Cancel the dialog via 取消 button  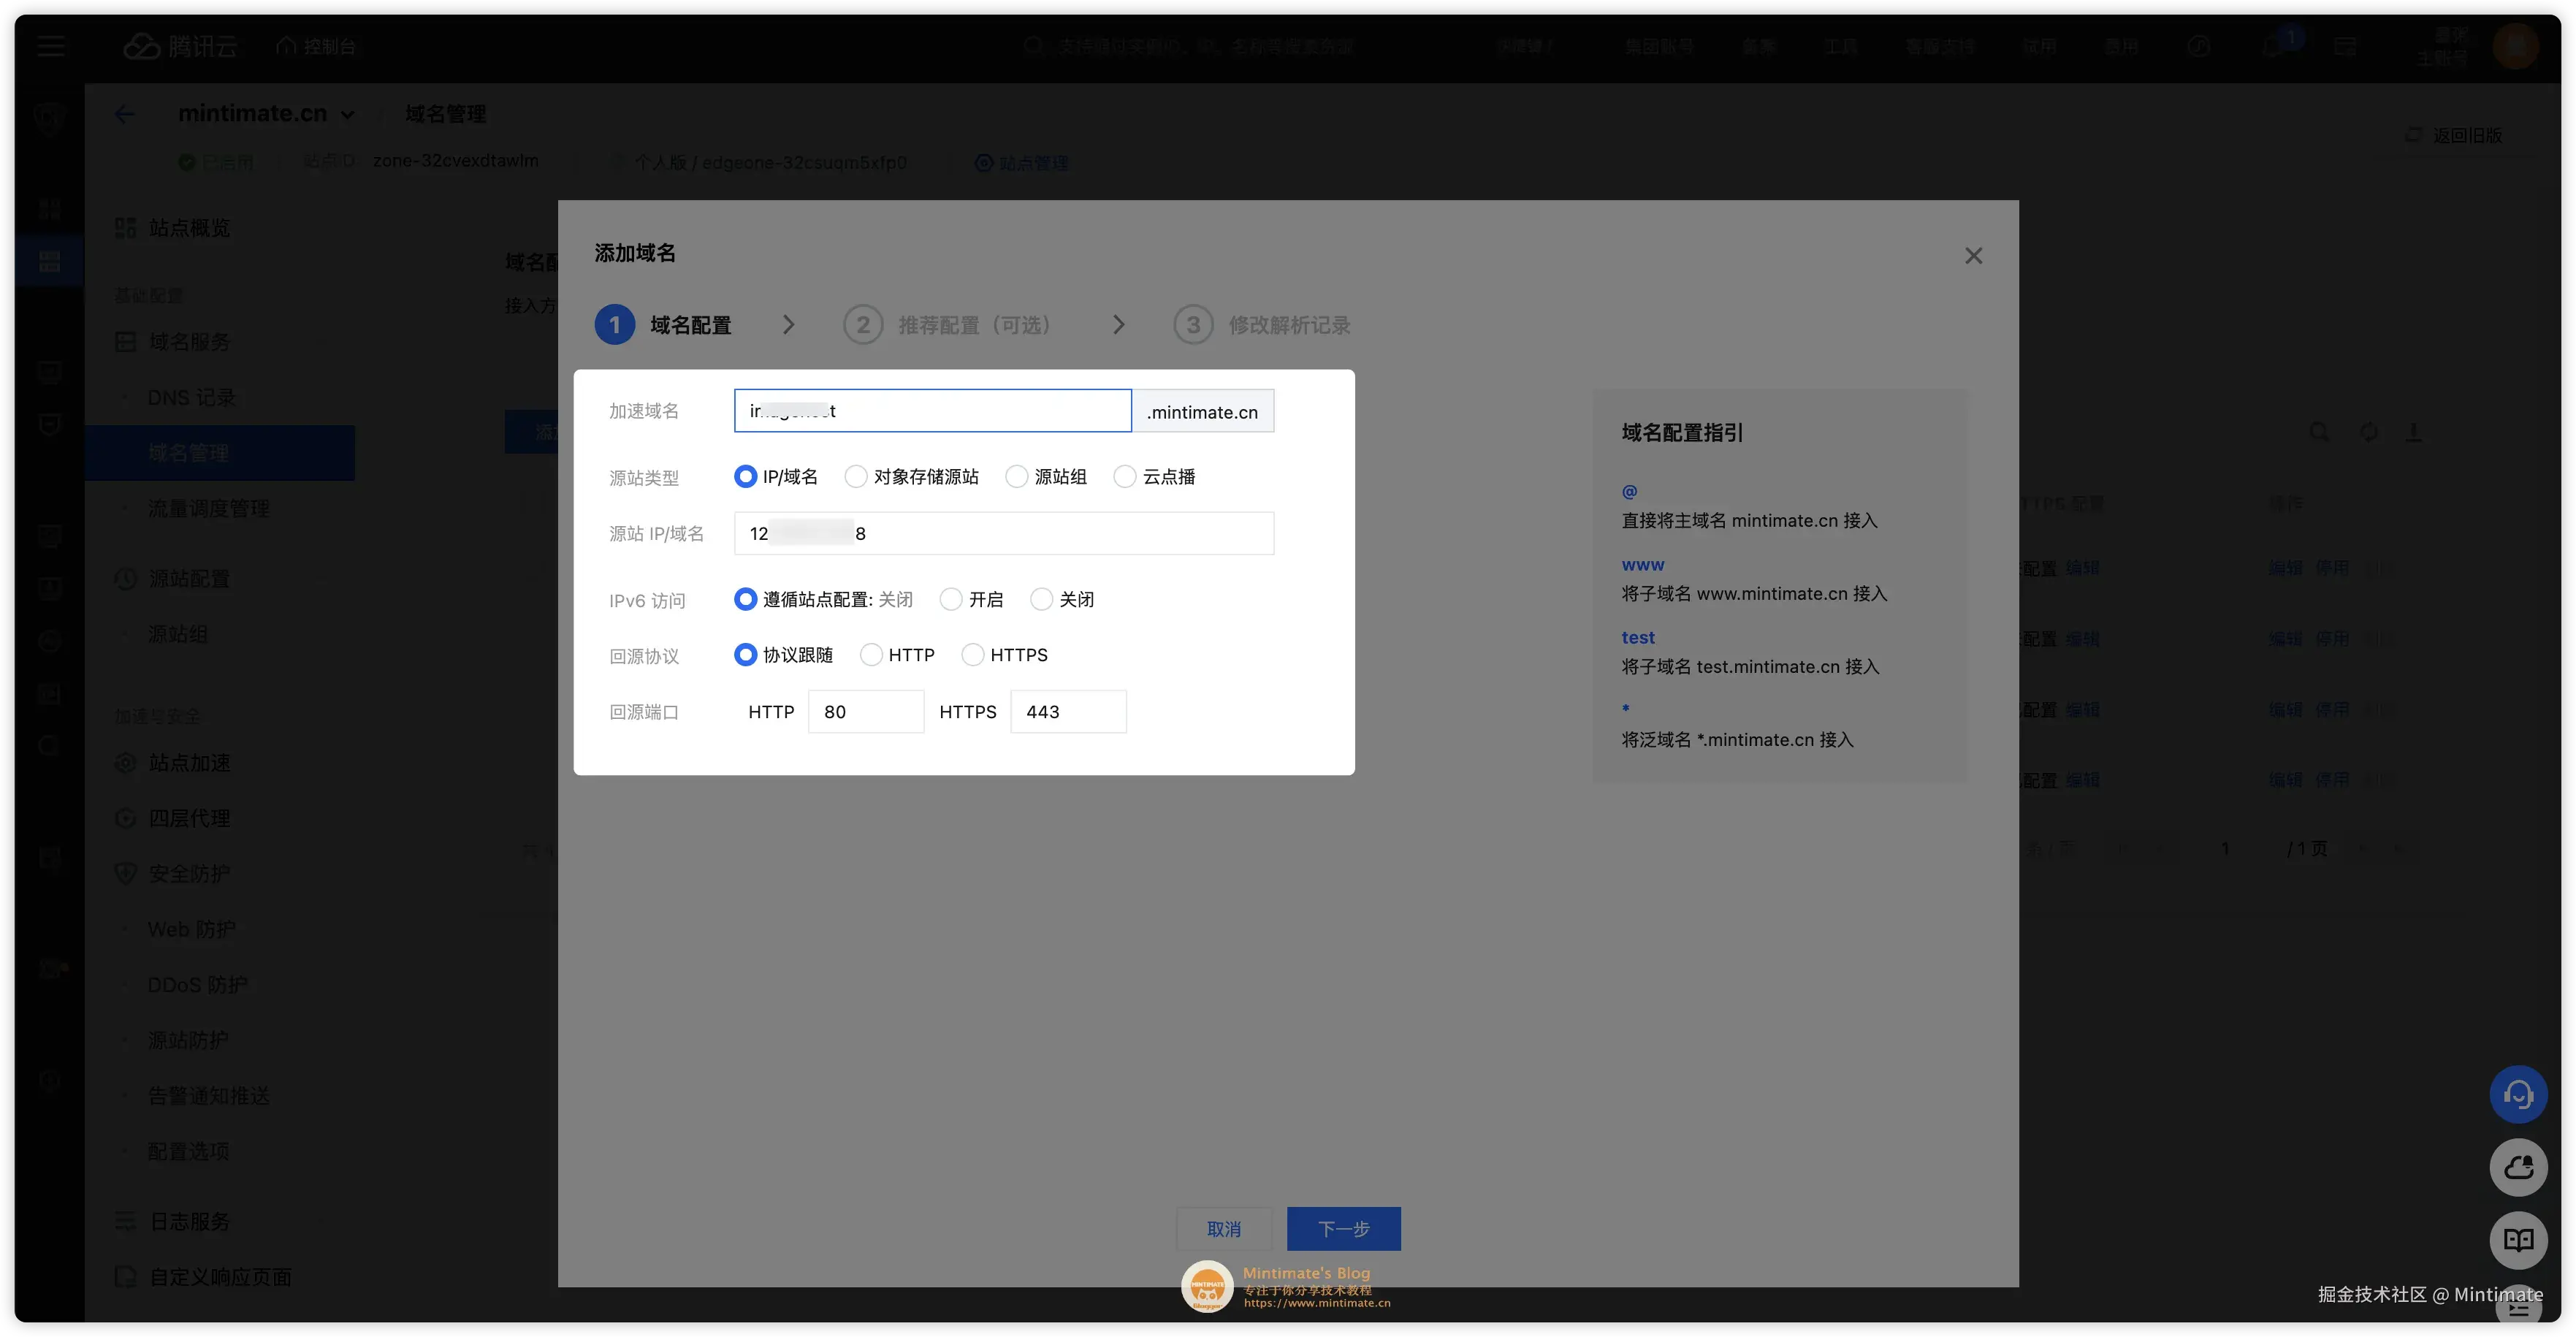tap(1224, 1229)
